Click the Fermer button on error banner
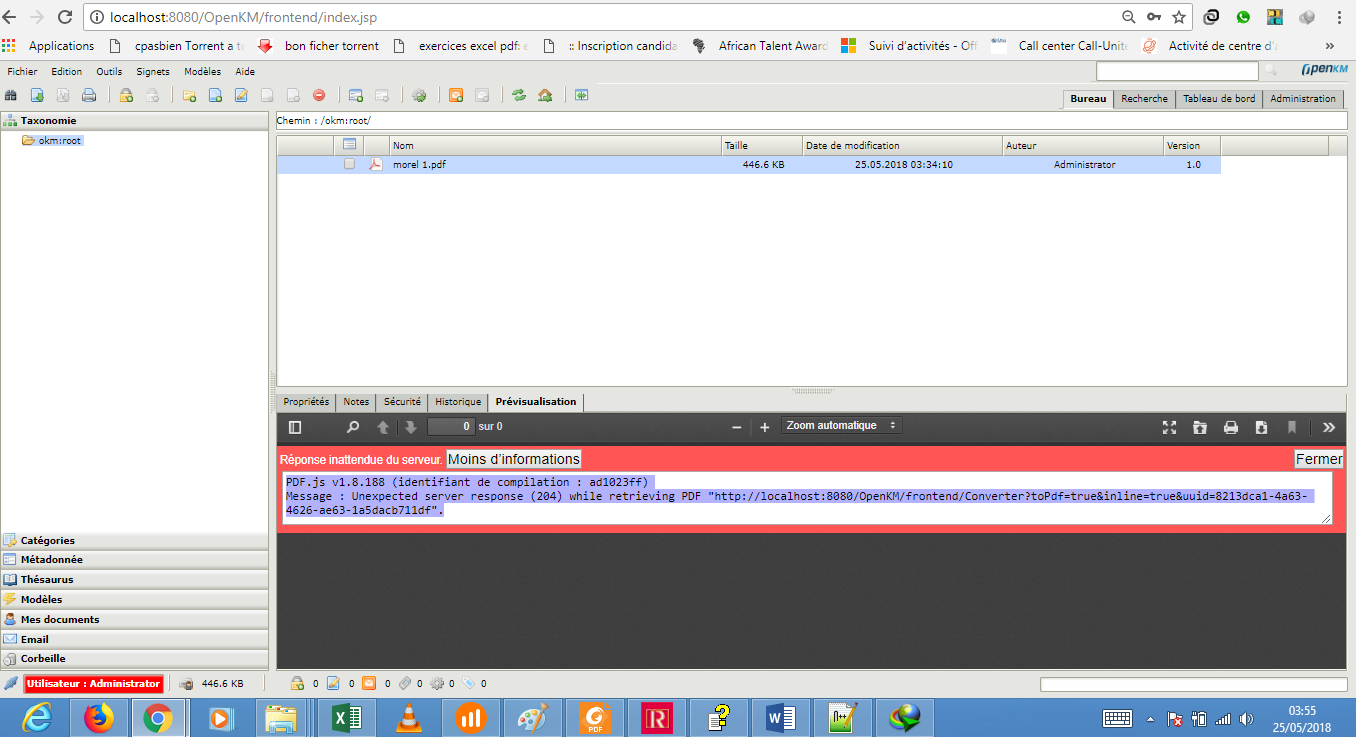This screenshot has height=737, width=1356. (1318, 459)
